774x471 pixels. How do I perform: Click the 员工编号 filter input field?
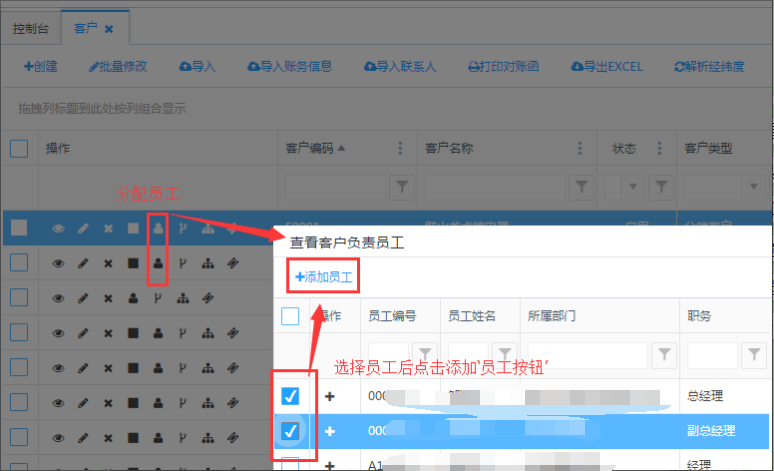[x=388, y=353]
